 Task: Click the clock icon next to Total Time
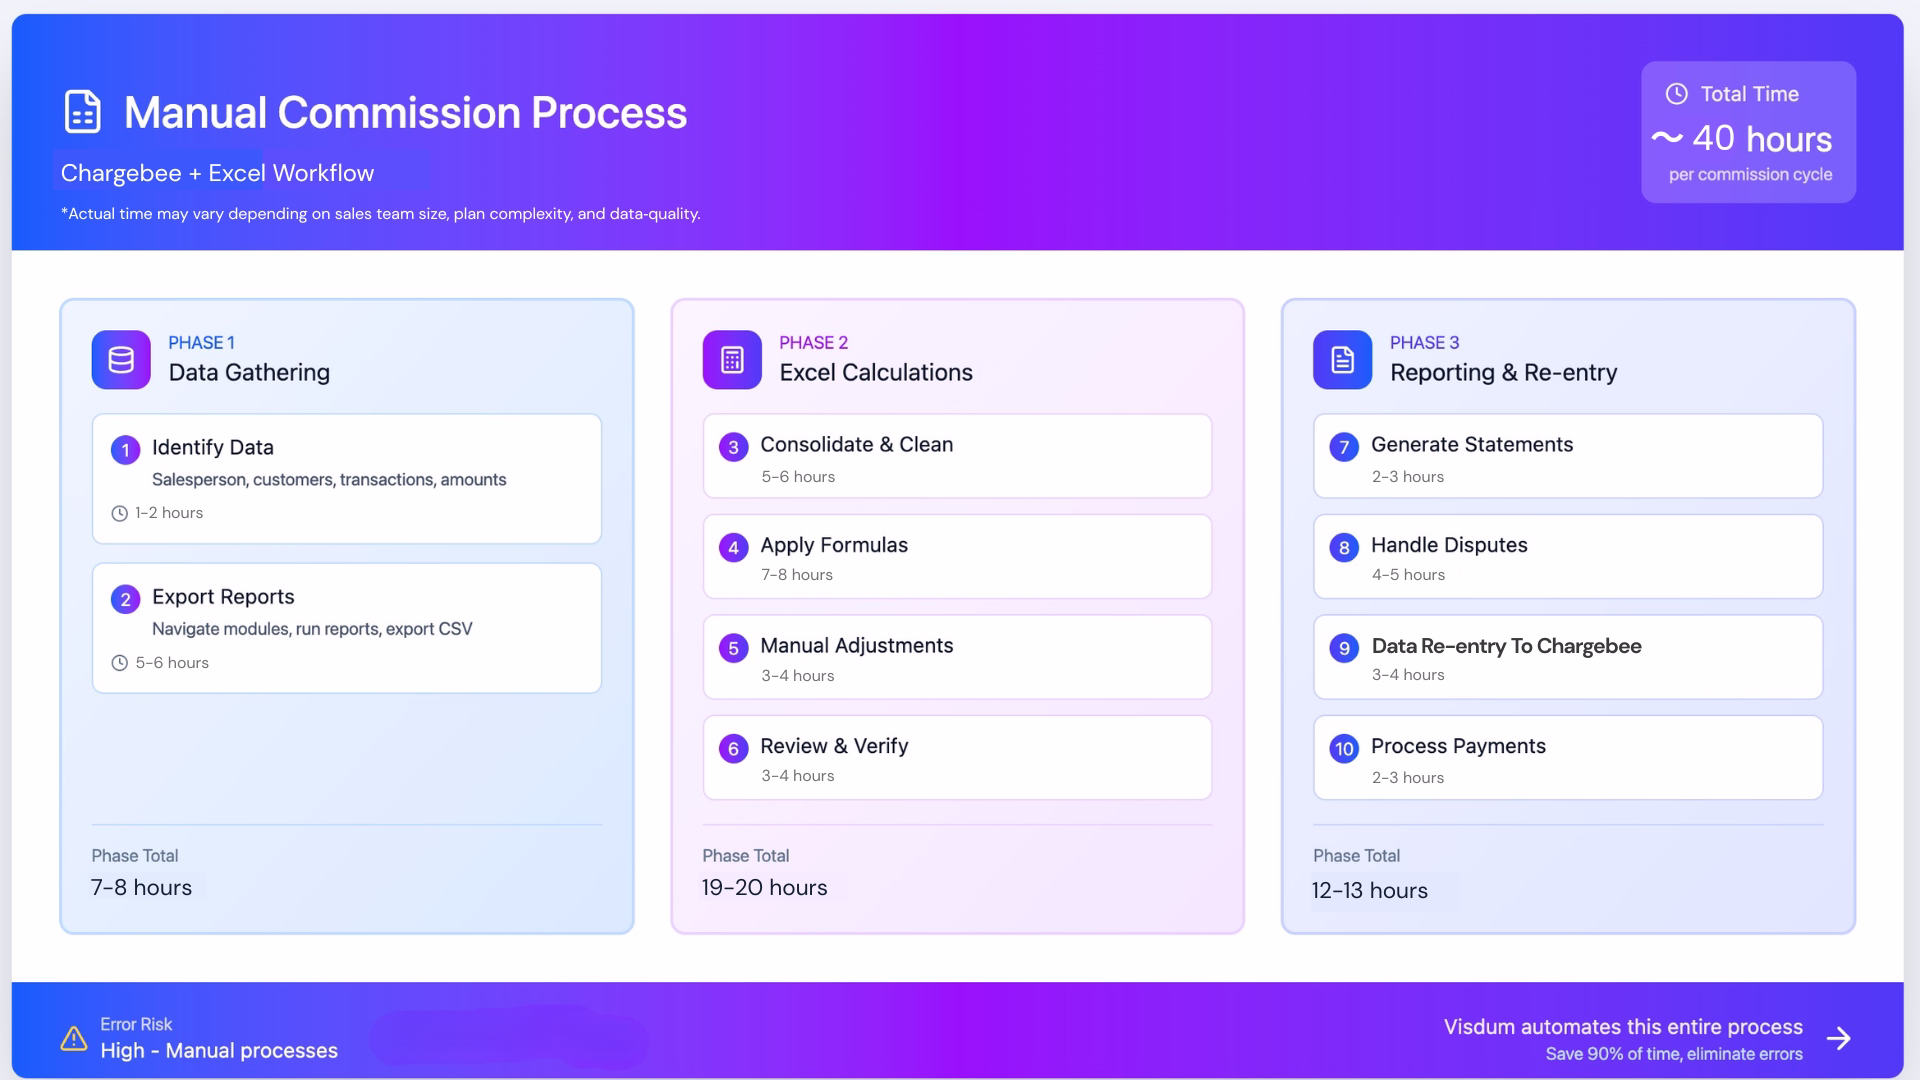1677,94
